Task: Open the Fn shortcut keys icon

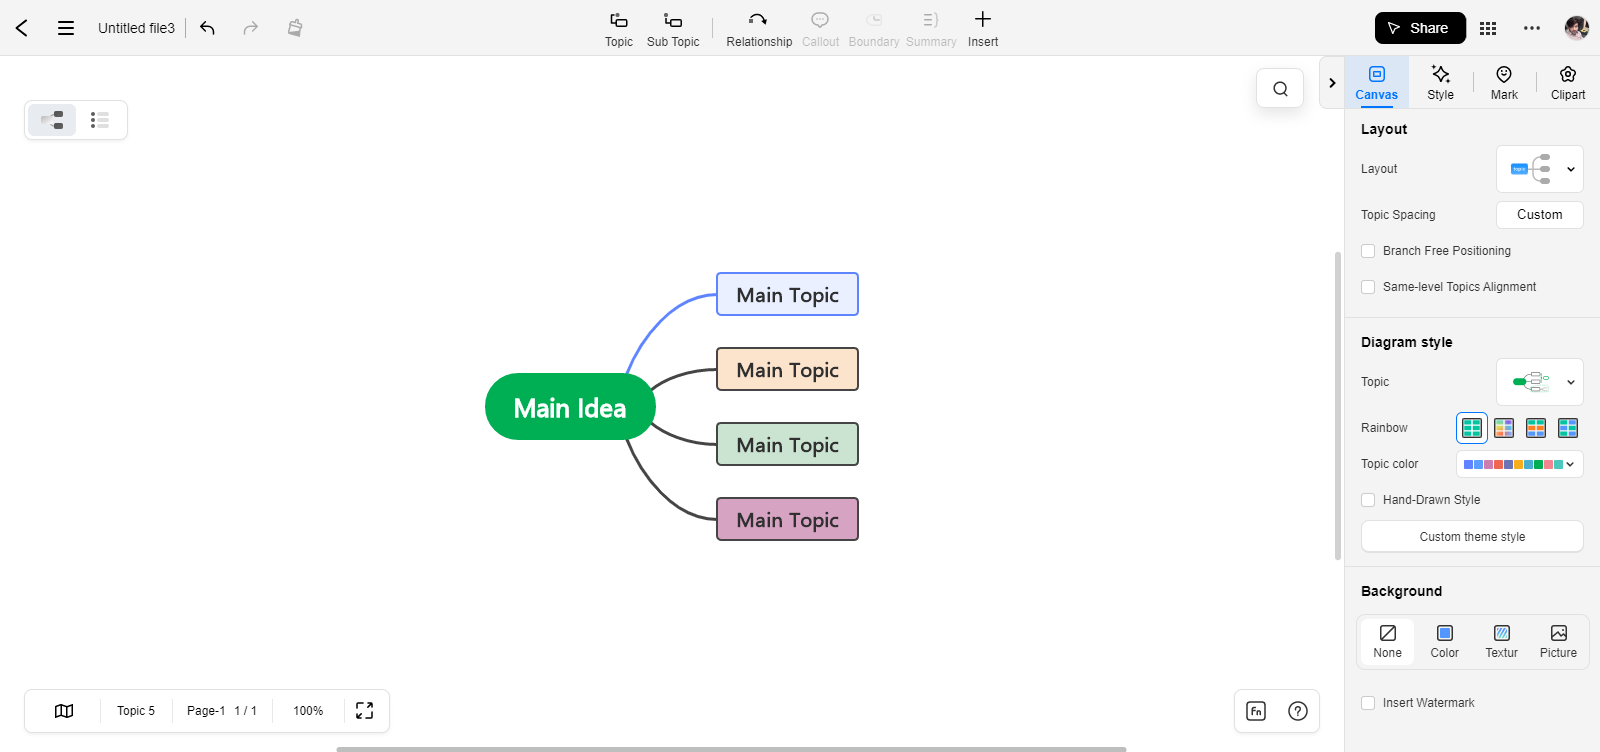Action: pos(1257,711)
